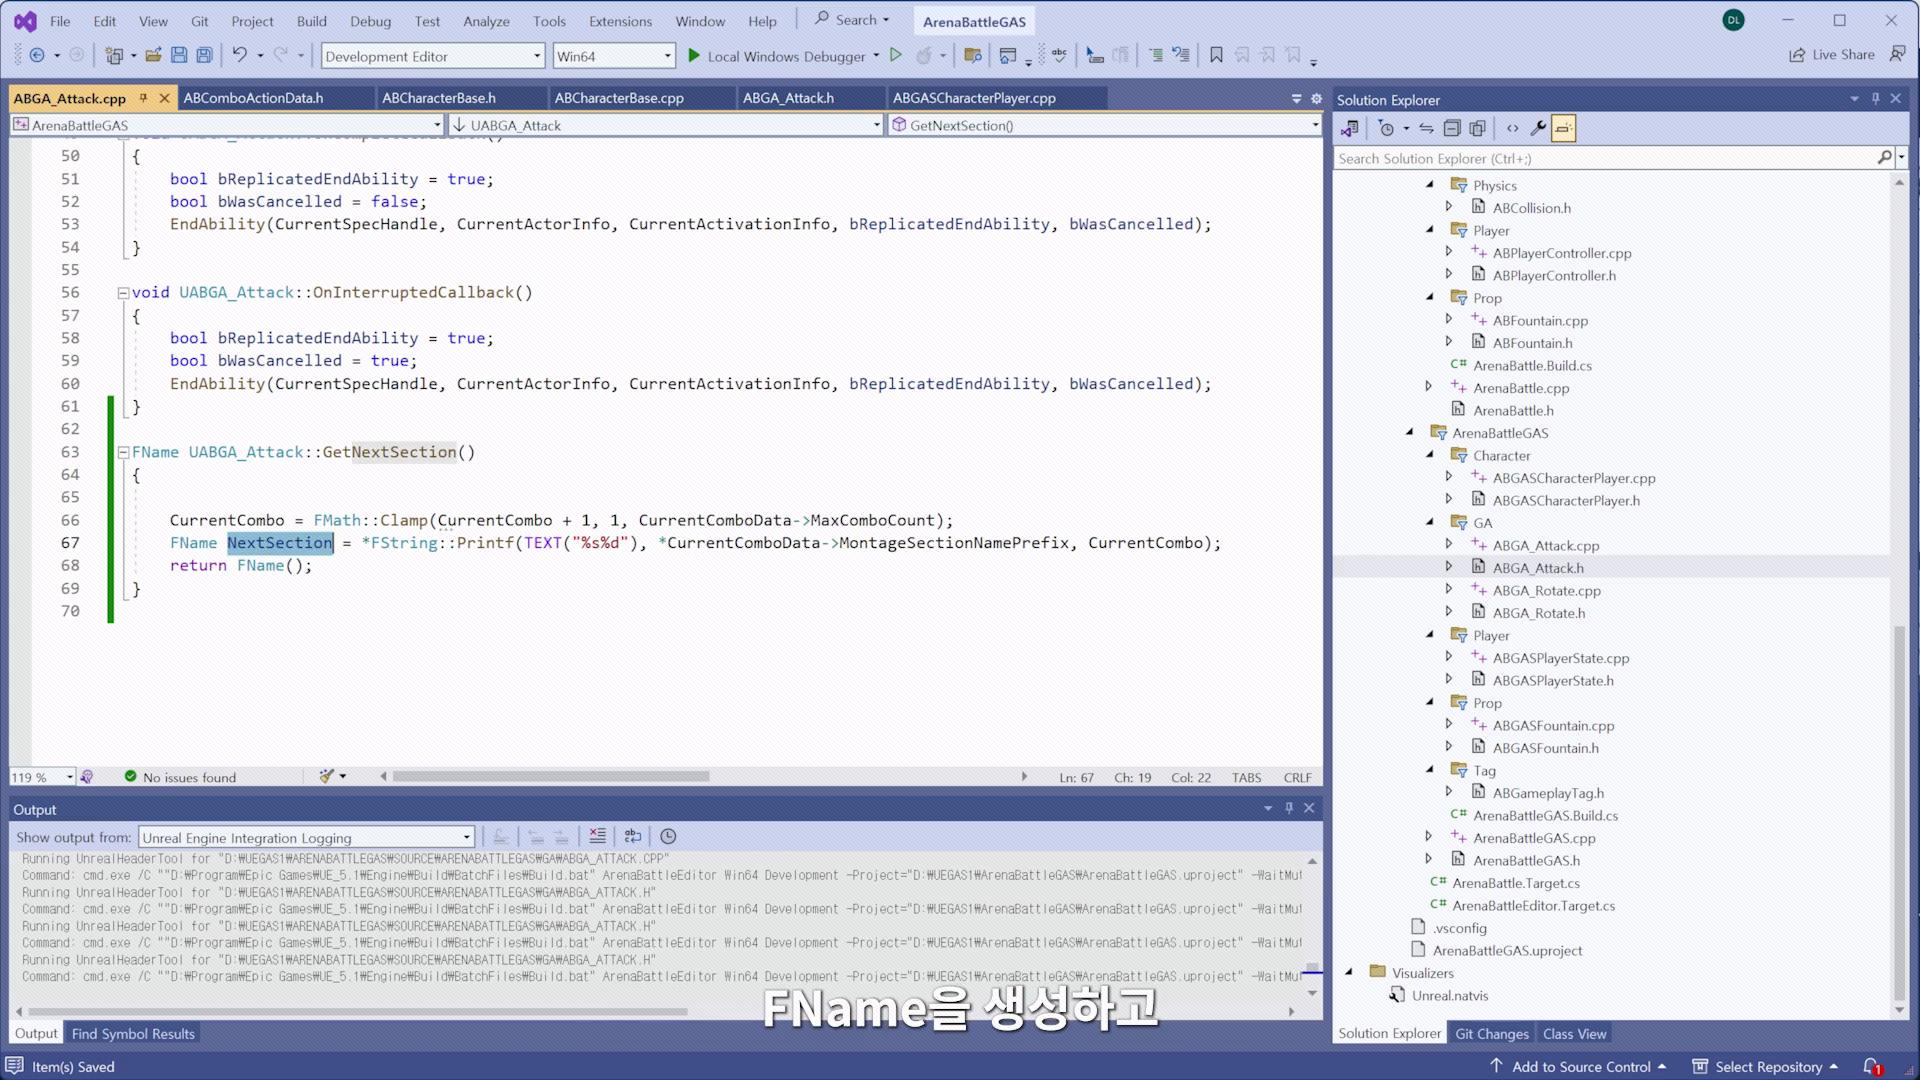1920x1080 pixels.
Task: Open Solution Explorer properties wrench icon
Action: [1538, 128]
